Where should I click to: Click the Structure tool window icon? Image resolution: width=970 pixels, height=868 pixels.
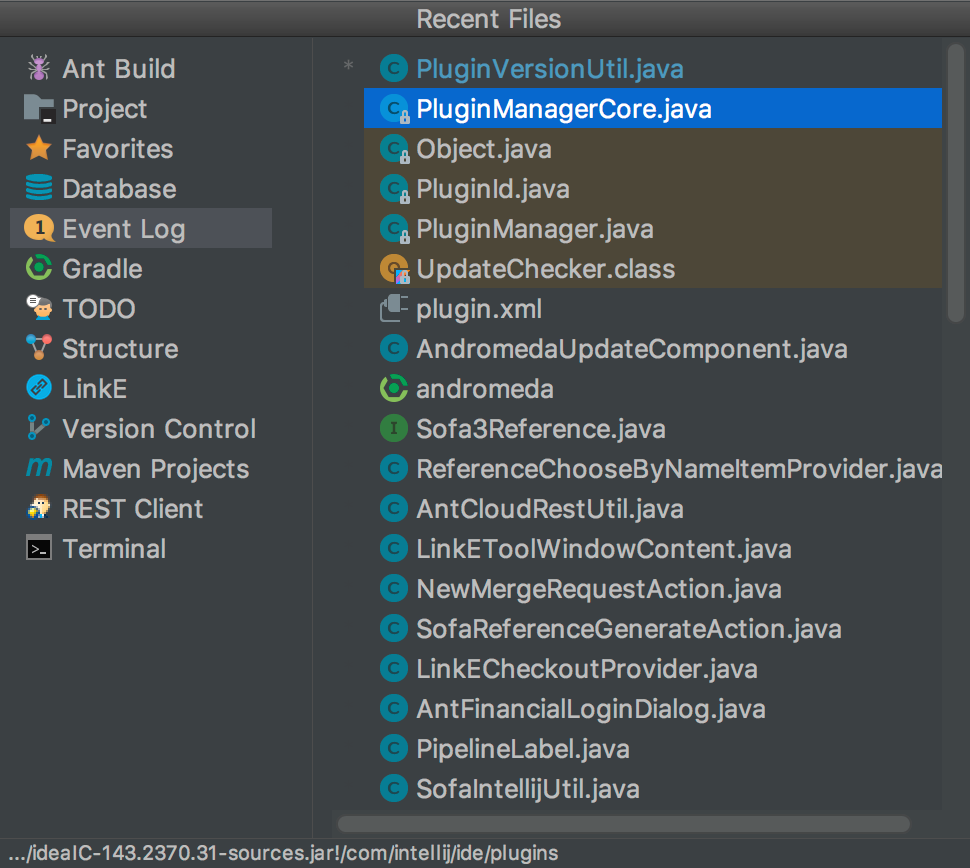(38, 348)
